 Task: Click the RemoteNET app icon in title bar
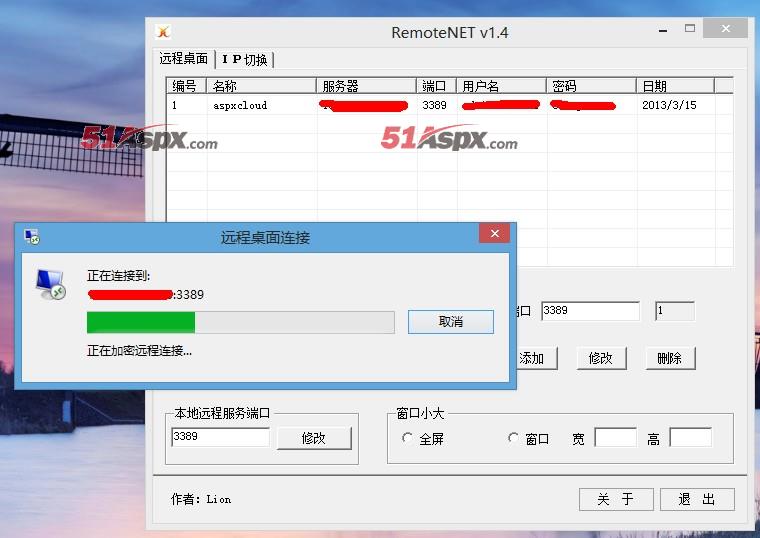[163, 32]
